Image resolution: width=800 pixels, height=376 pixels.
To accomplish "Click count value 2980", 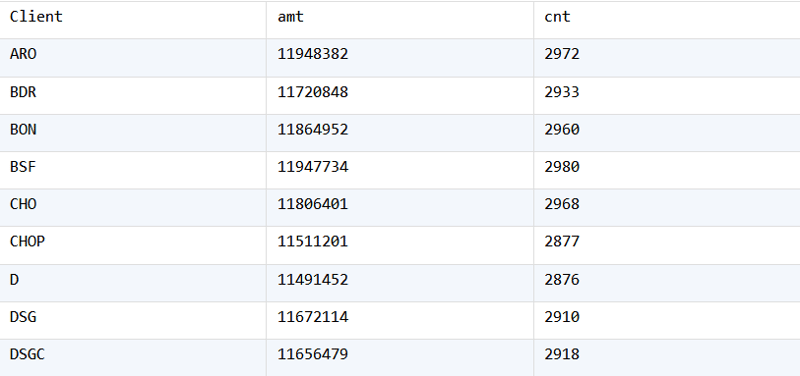I will point(562,167).
